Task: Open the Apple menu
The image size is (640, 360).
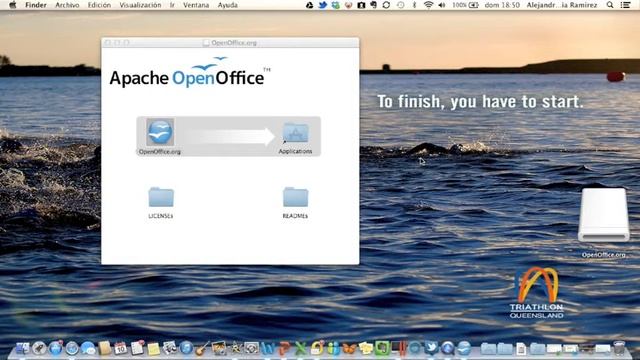Action: point(13,5)
